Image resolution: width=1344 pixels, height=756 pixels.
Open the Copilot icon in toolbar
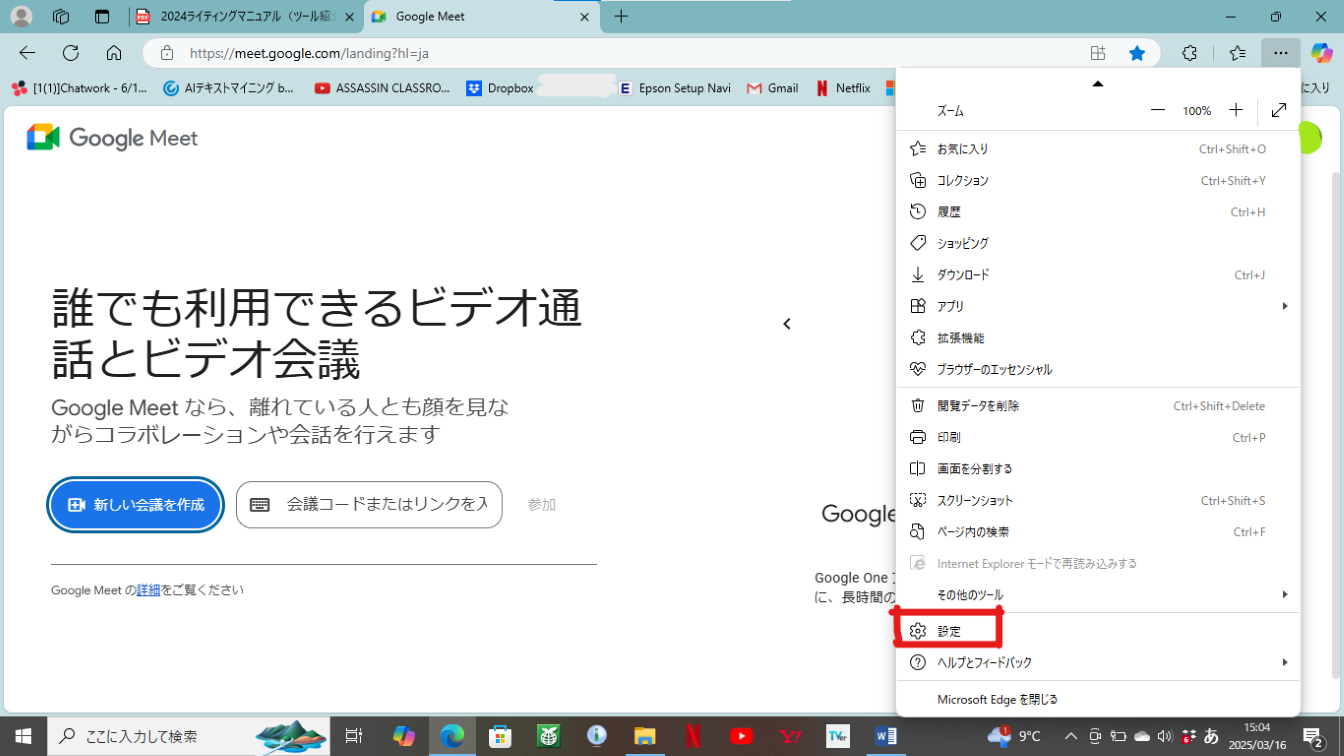coord(1322,53)
